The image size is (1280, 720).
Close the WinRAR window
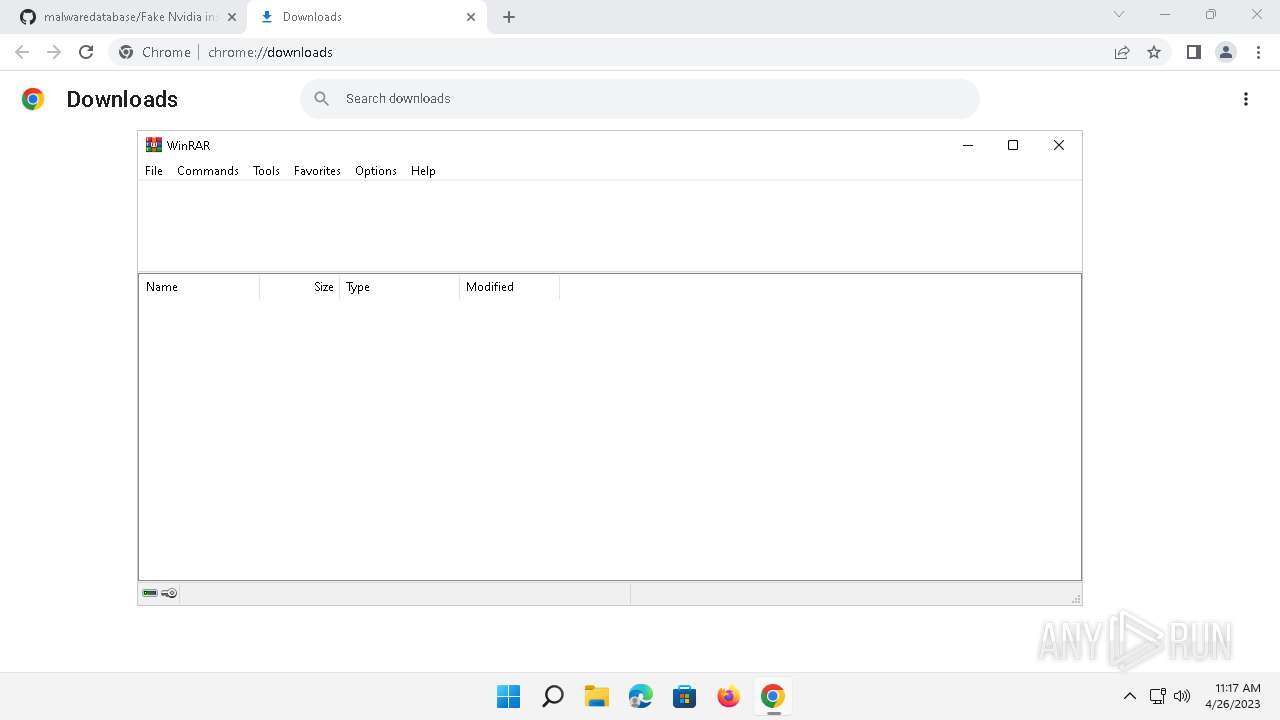click(x=1059, y=145)
